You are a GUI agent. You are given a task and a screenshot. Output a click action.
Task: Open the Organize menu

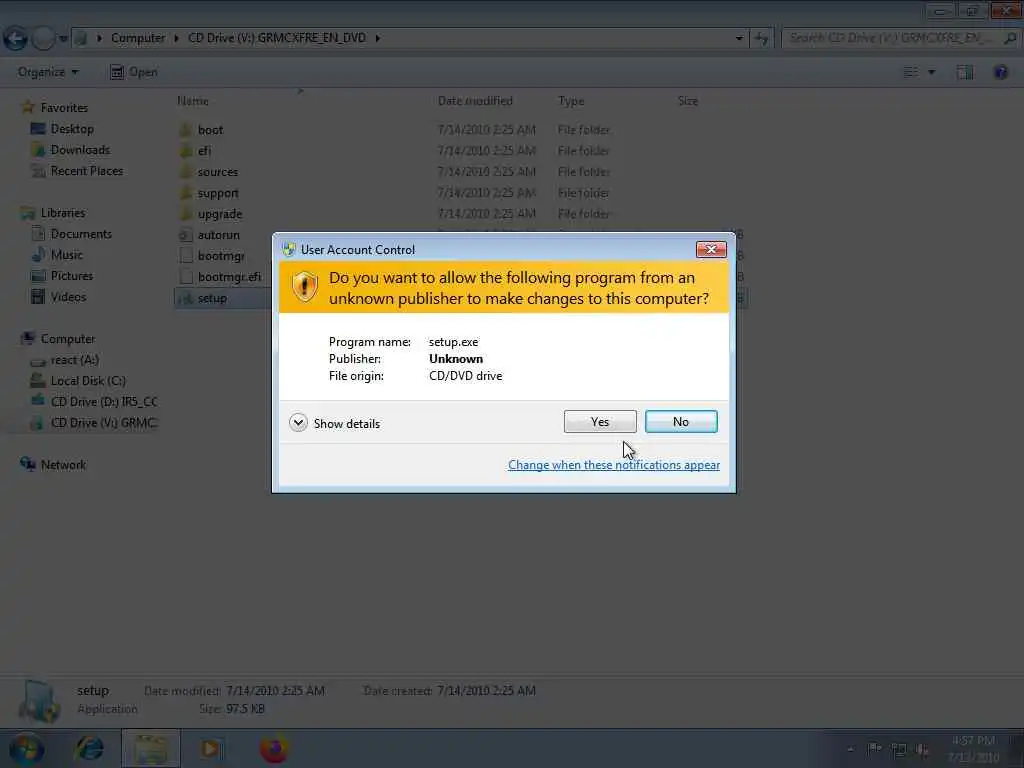pyautogui.click(x=48, y=72)
